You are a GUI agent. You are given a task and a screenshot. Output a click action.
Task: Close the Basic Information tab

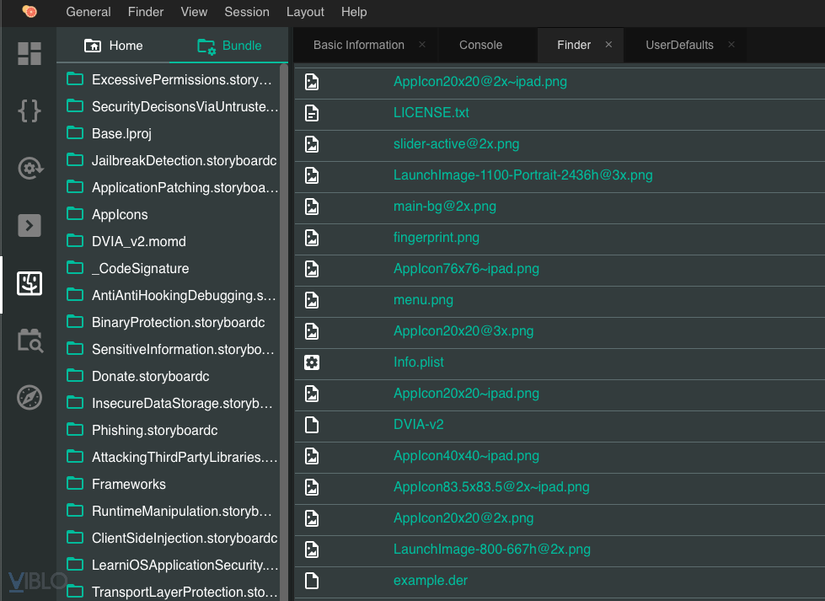[x=422, y=45]
